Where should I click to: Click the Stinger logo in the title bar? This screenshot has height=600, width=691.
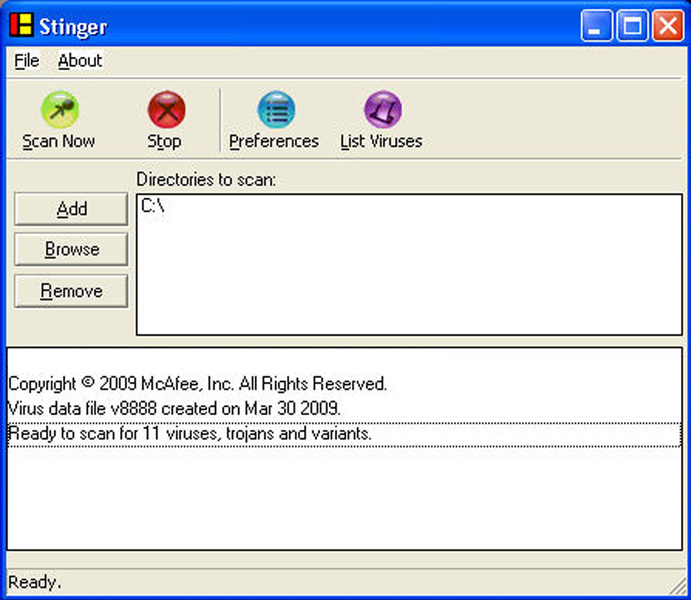click(x=22, y=25)
